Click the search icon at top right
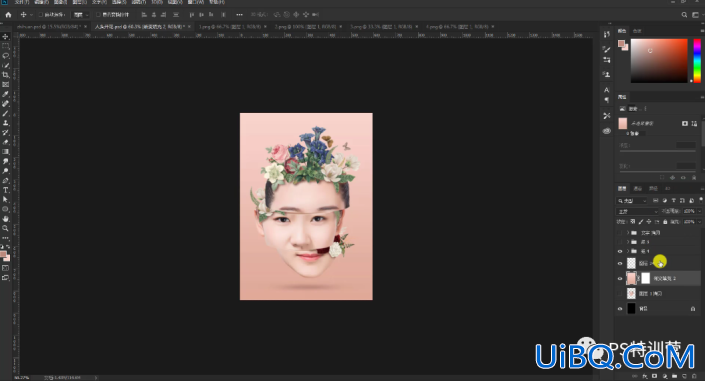The width and height of the screenshot is (705, 381). (684, 14)
